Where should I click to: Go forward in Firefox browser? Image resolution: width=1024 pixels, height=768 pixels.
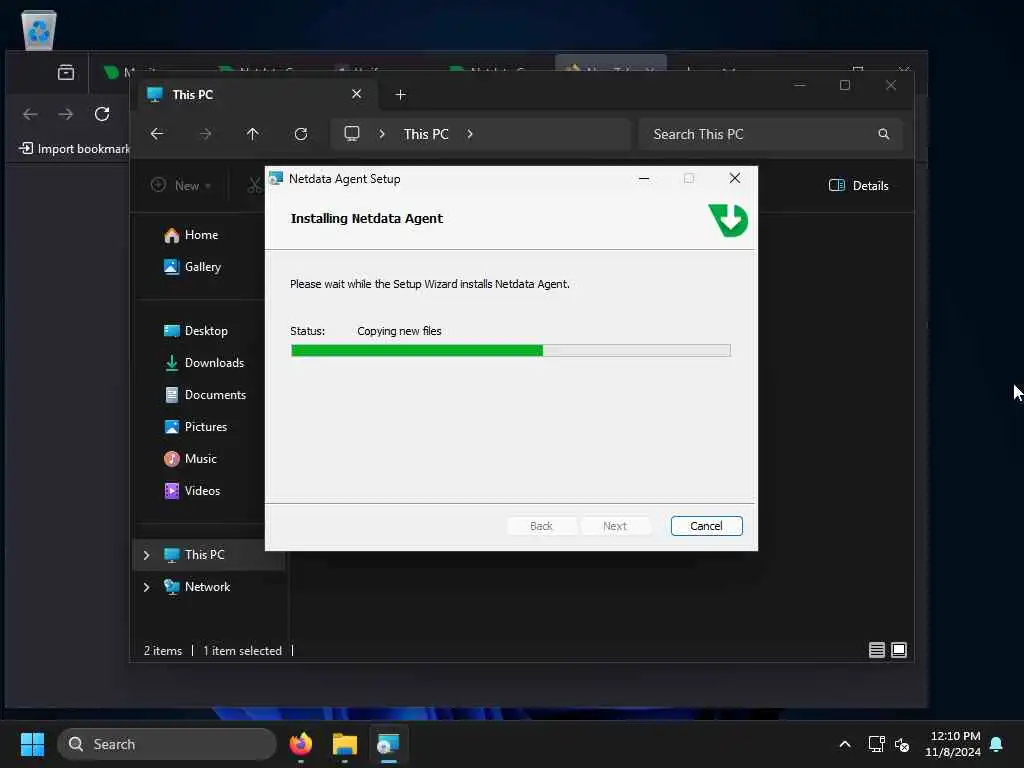[x=66, y=114]
